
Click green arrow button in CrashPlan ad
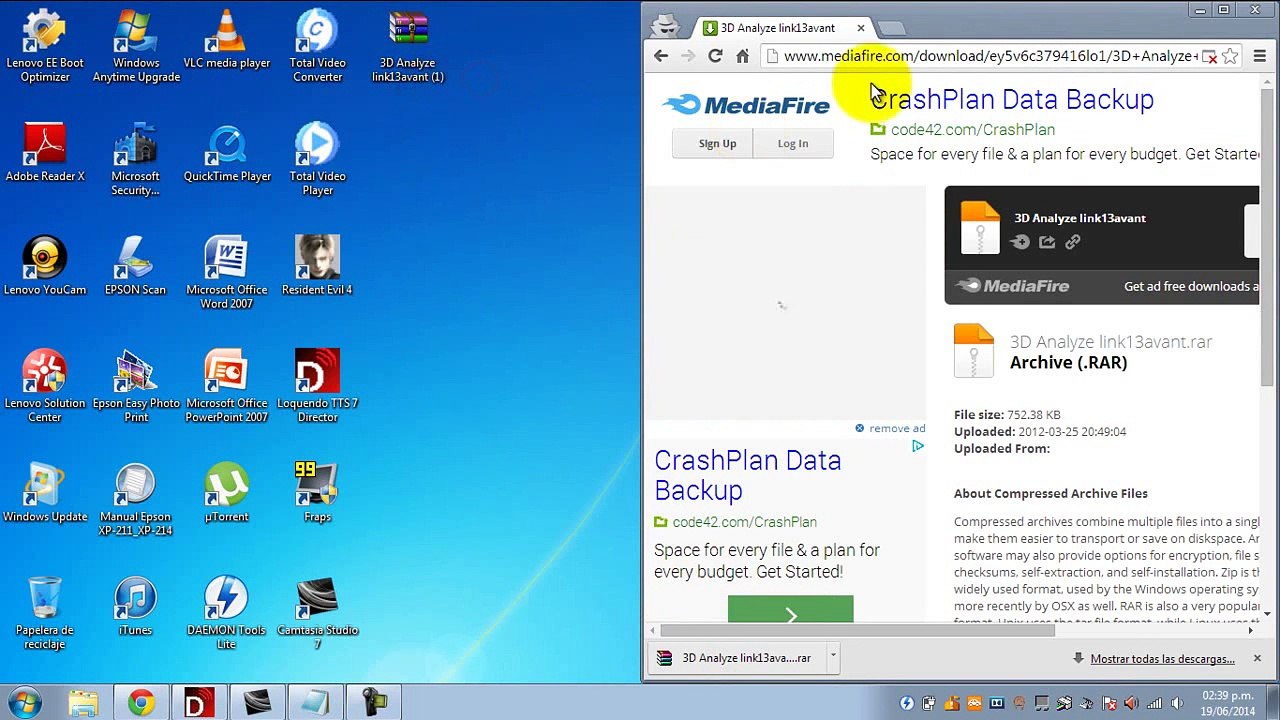790,609
